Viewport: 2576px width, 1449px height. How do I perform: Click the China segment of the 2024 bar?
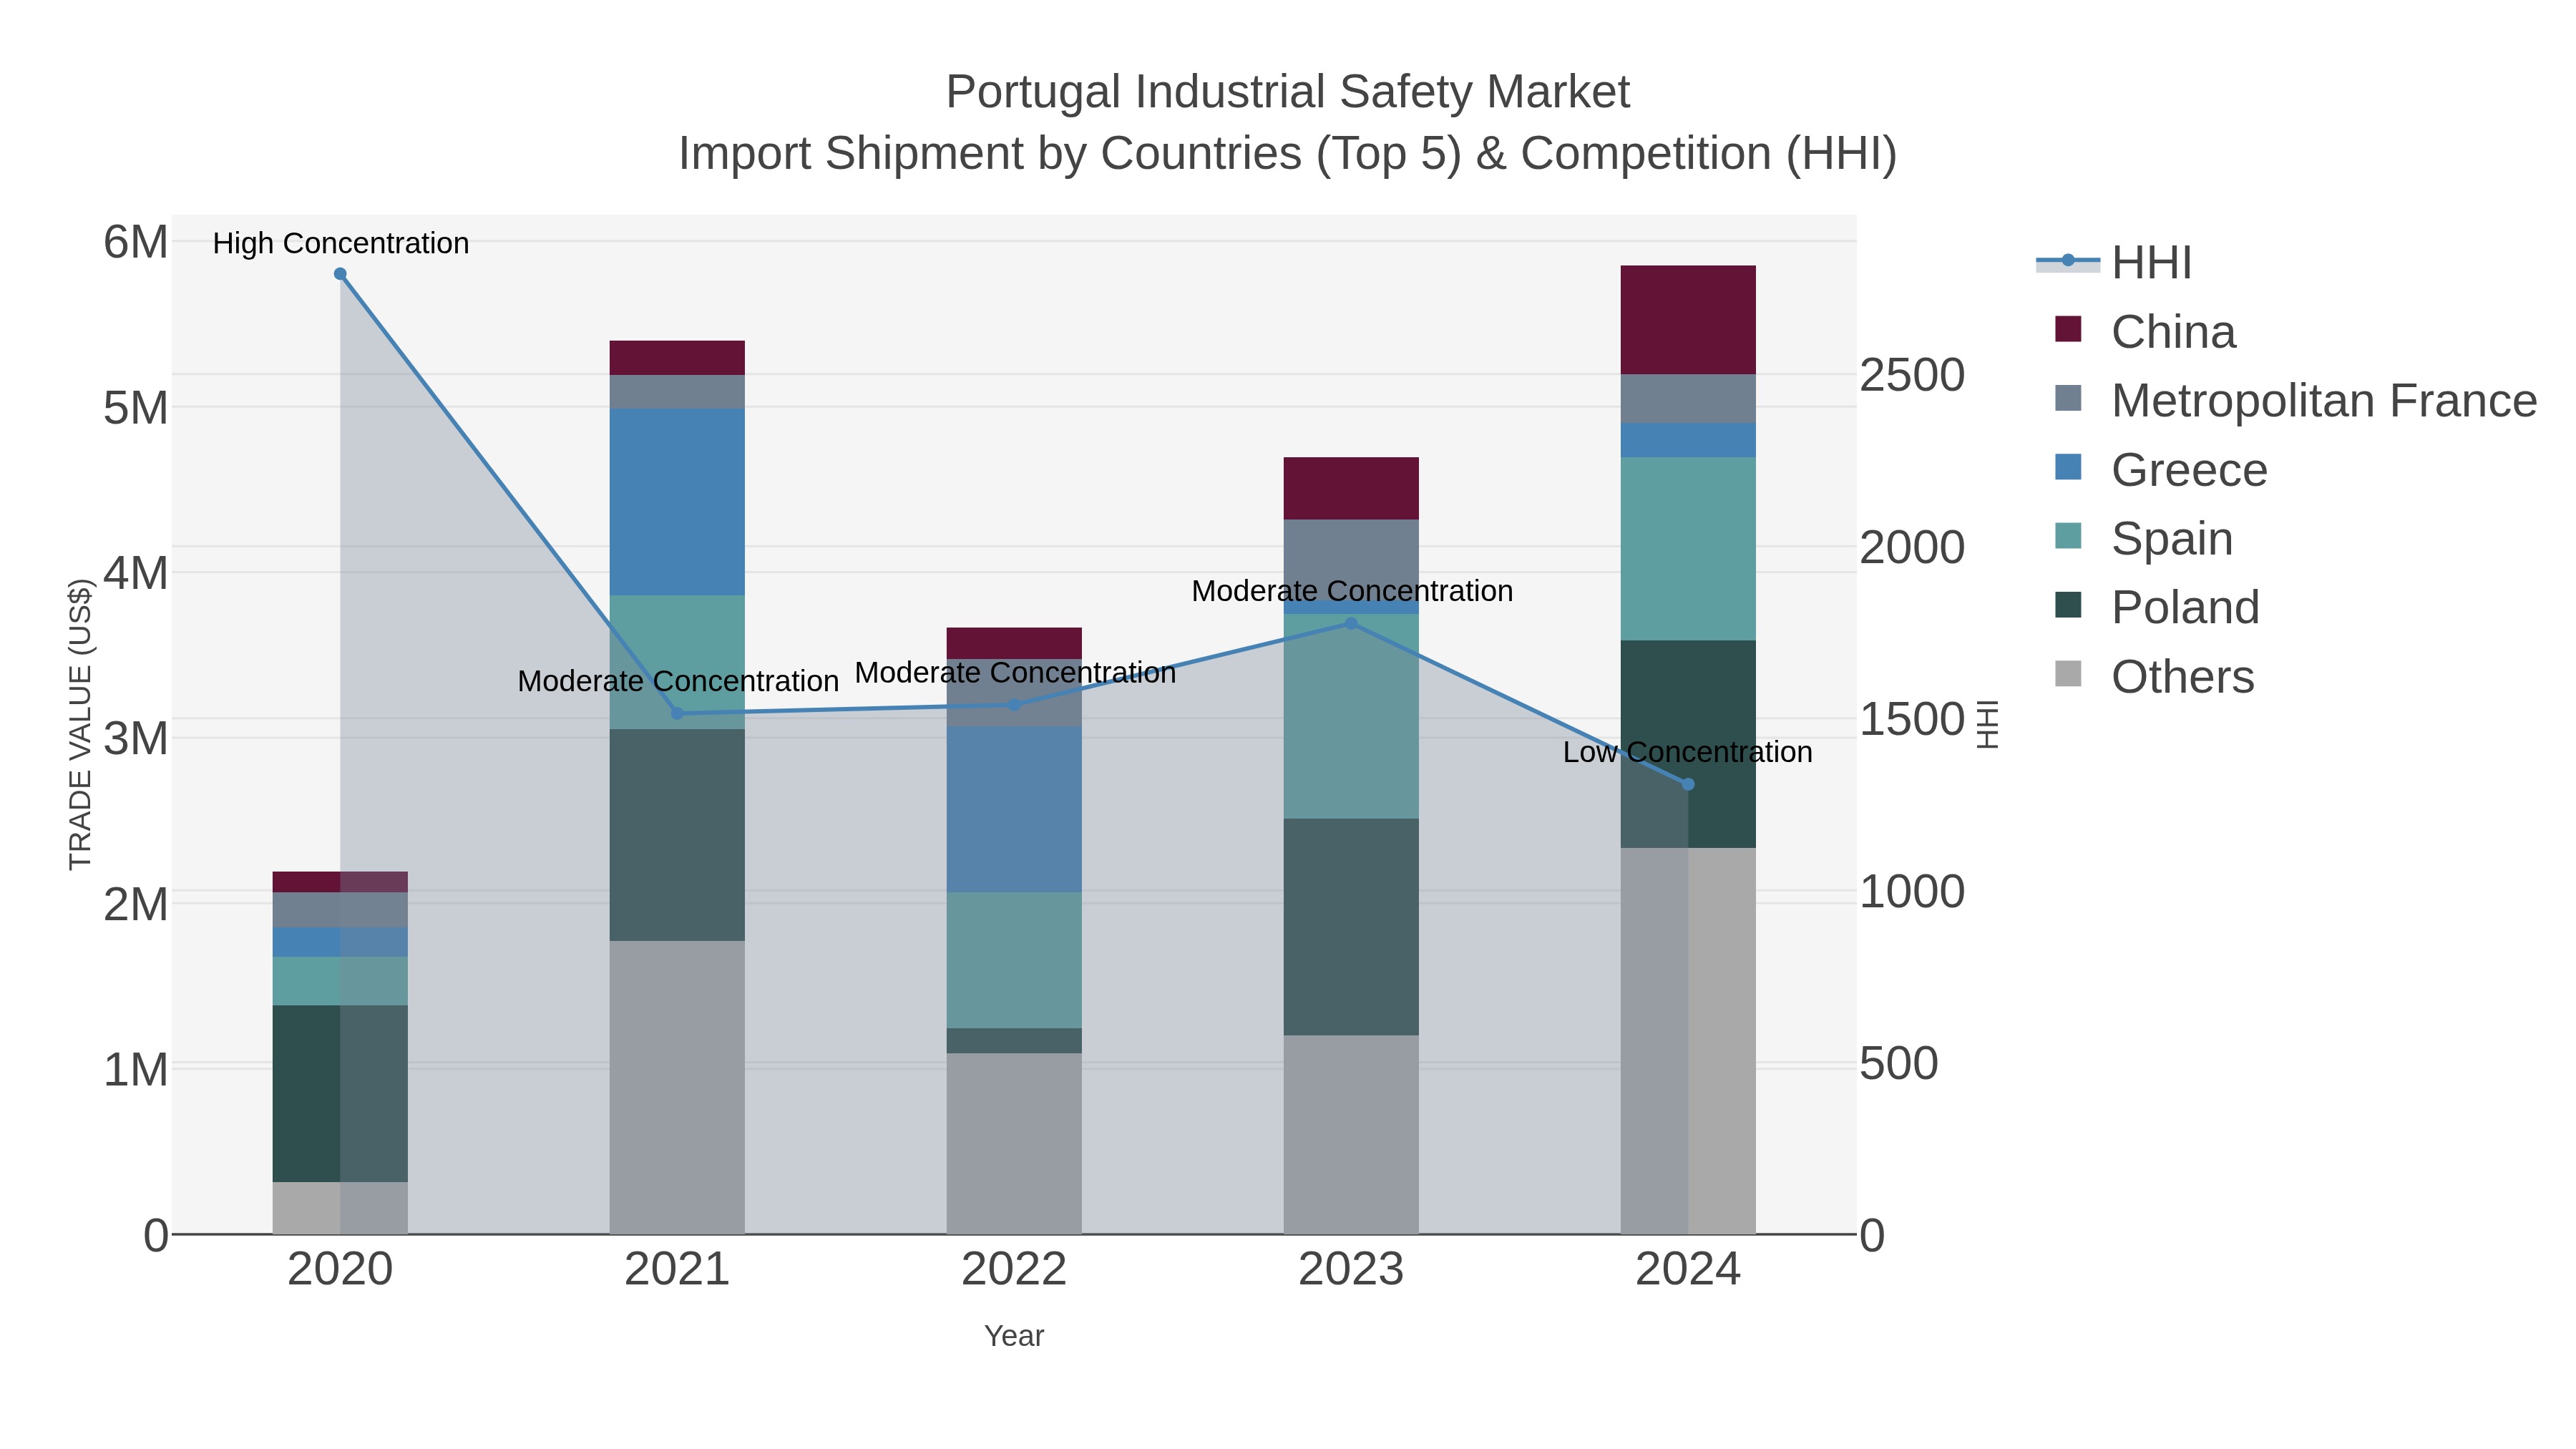point(1688,320)
